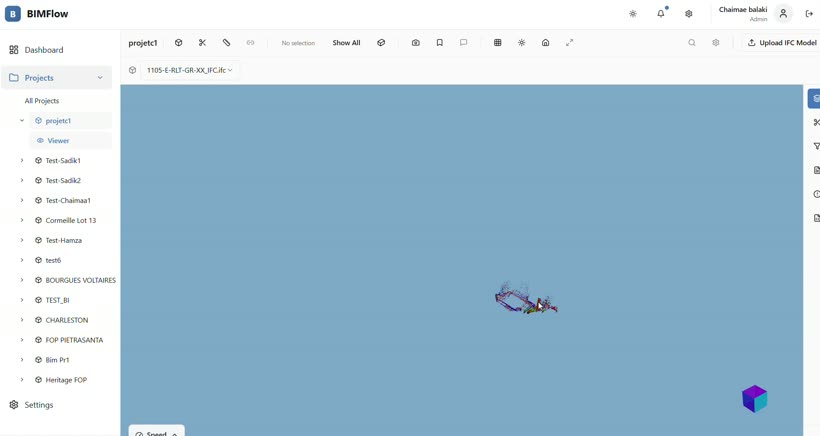820x436 pixels.
Task: Open the Projects menu item
Action: (56, 78)
